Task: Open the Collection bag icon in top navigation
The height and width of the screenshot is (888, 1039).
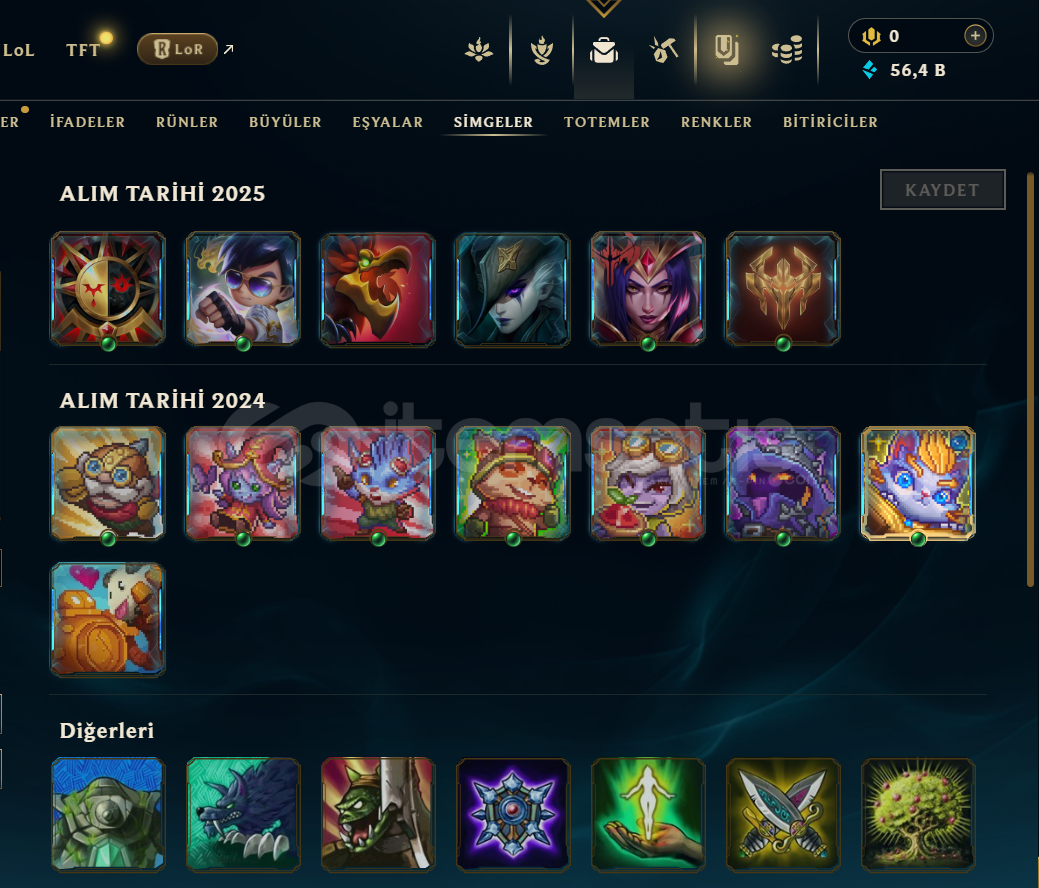Action: pos(604,50)
